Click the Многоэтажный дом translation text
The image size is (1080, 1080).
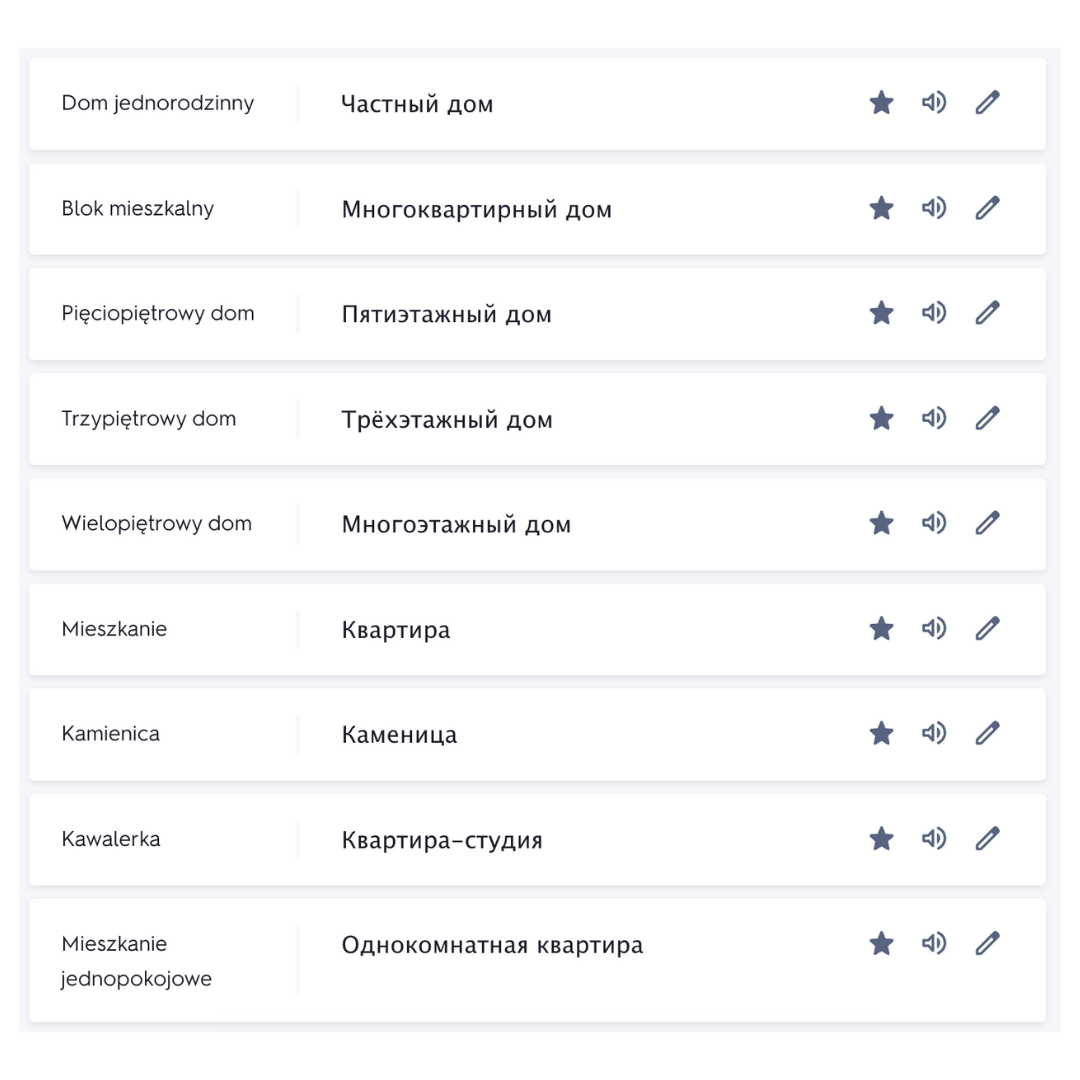click(456, 525)
